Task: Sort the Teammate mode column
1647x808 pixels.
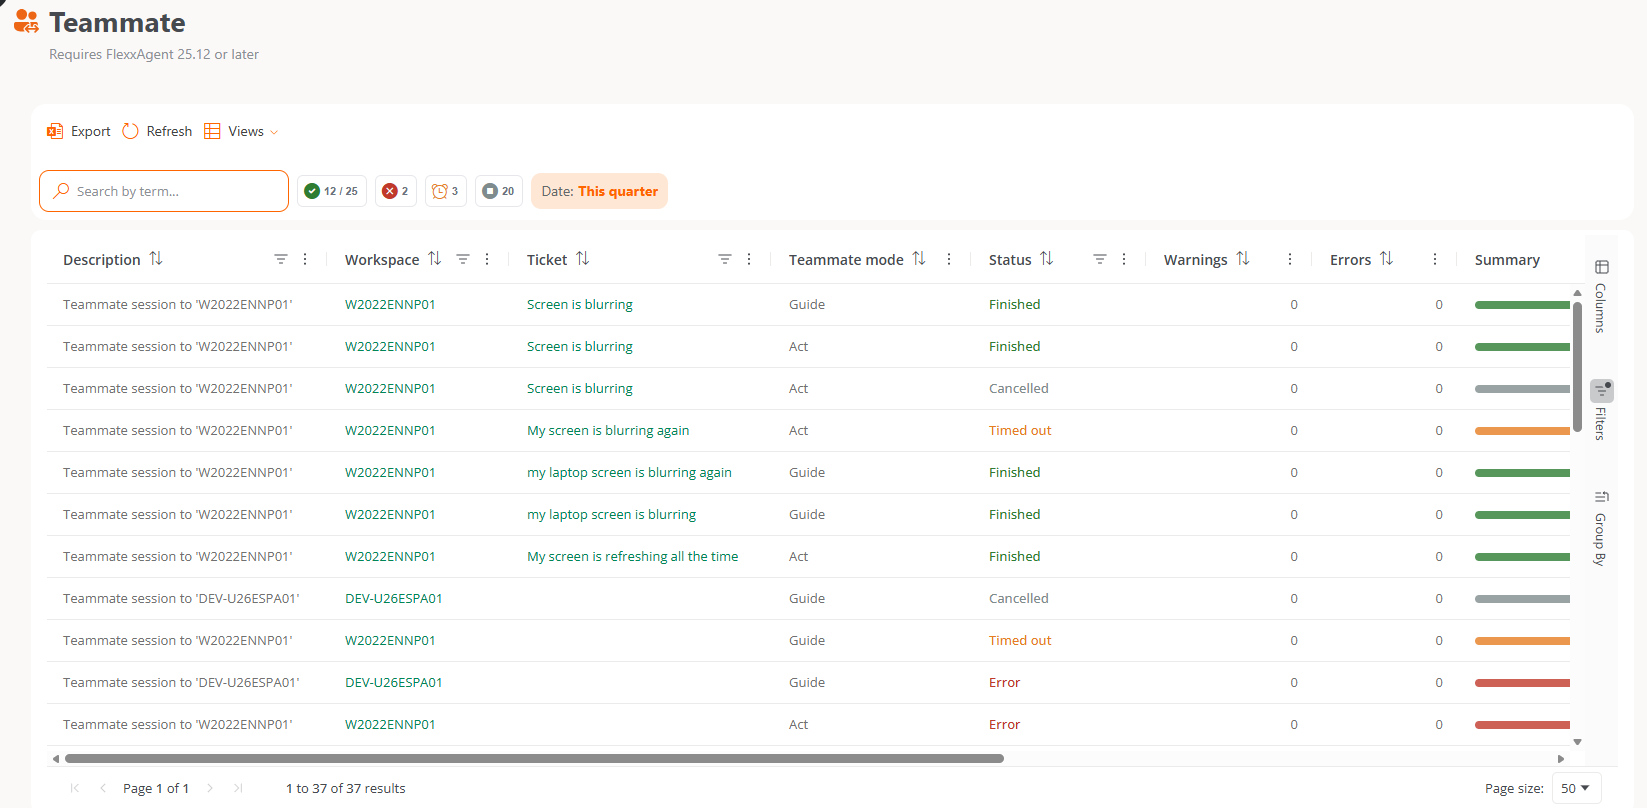Action: 919,259
